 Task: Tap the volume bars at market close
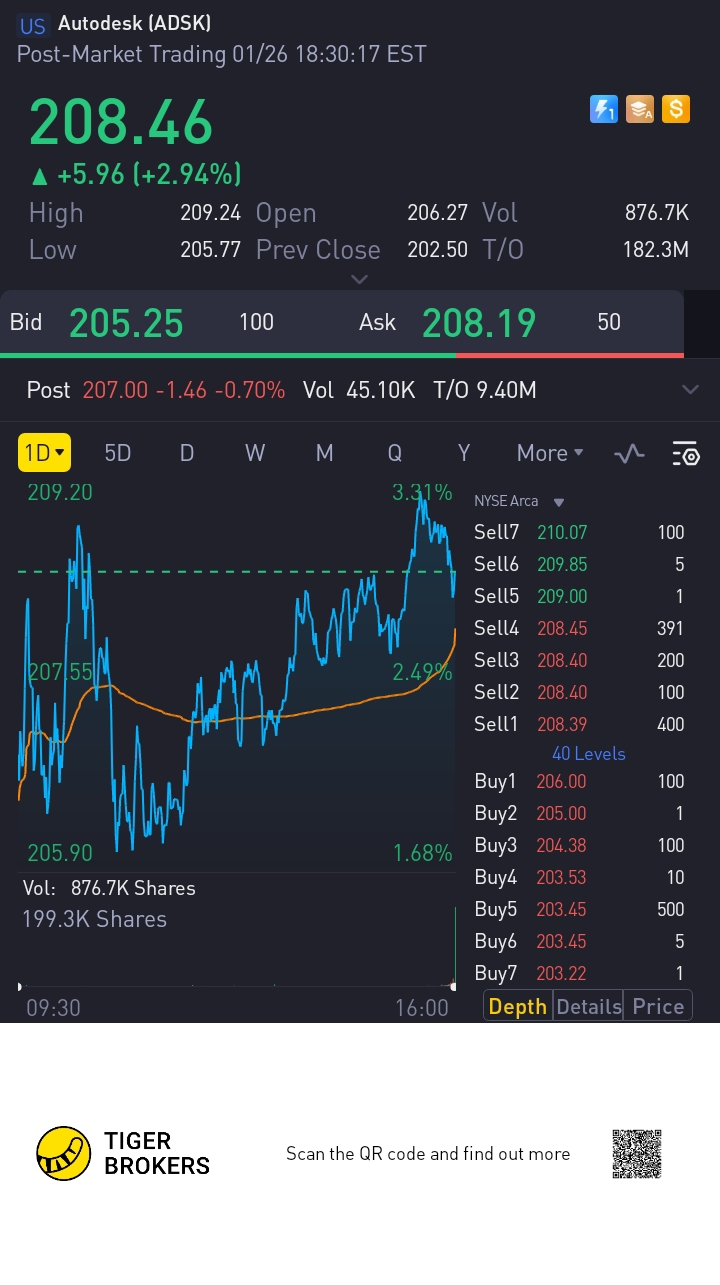coord(454,946)
